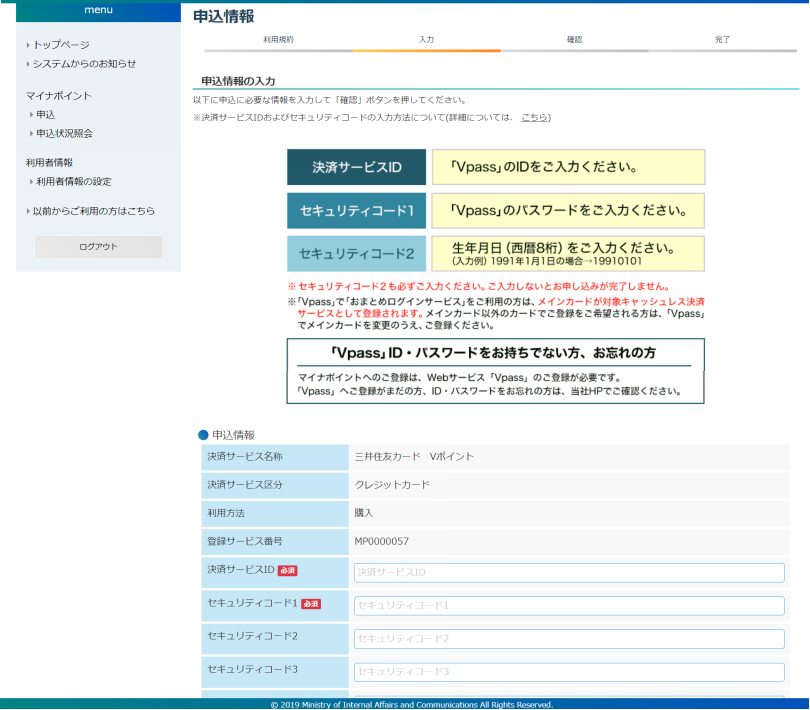Select 申込 under マイナポイント menu
This screenshot has height=710, width=810.
tap(46, 115)
